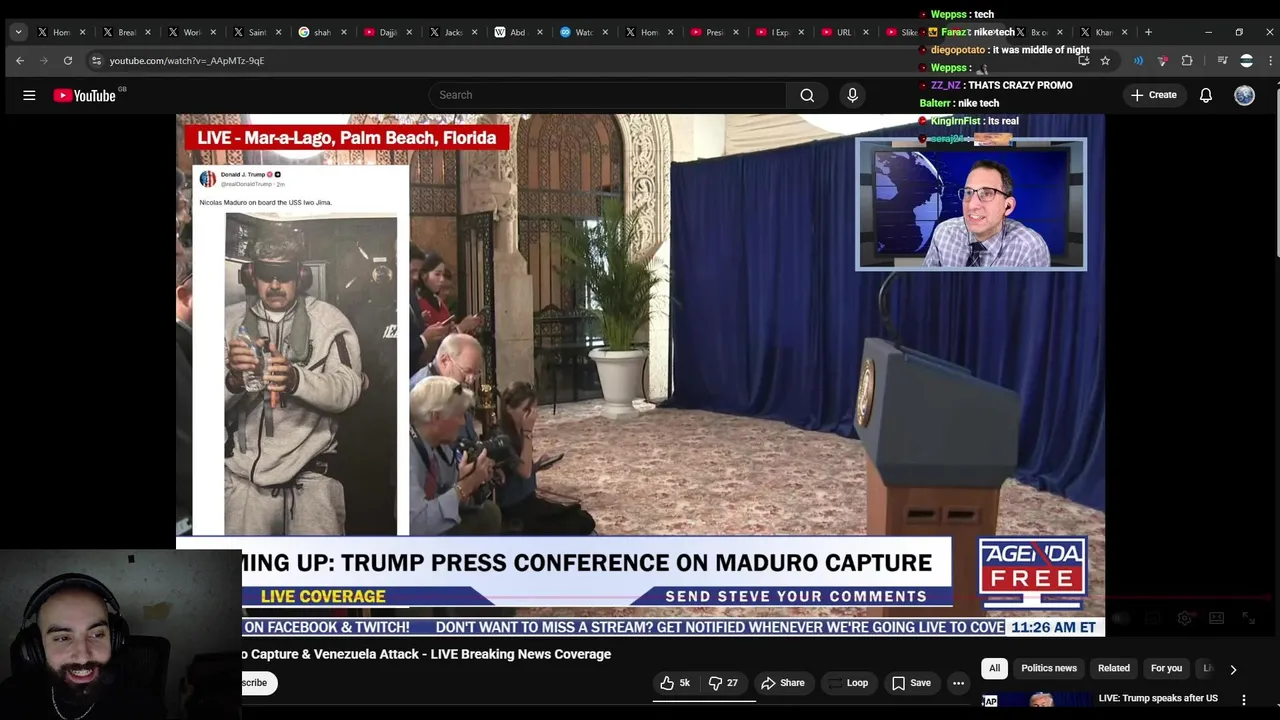Open the Create dropdown
The image size is (1280, 720).
[x=1153, y=95]
